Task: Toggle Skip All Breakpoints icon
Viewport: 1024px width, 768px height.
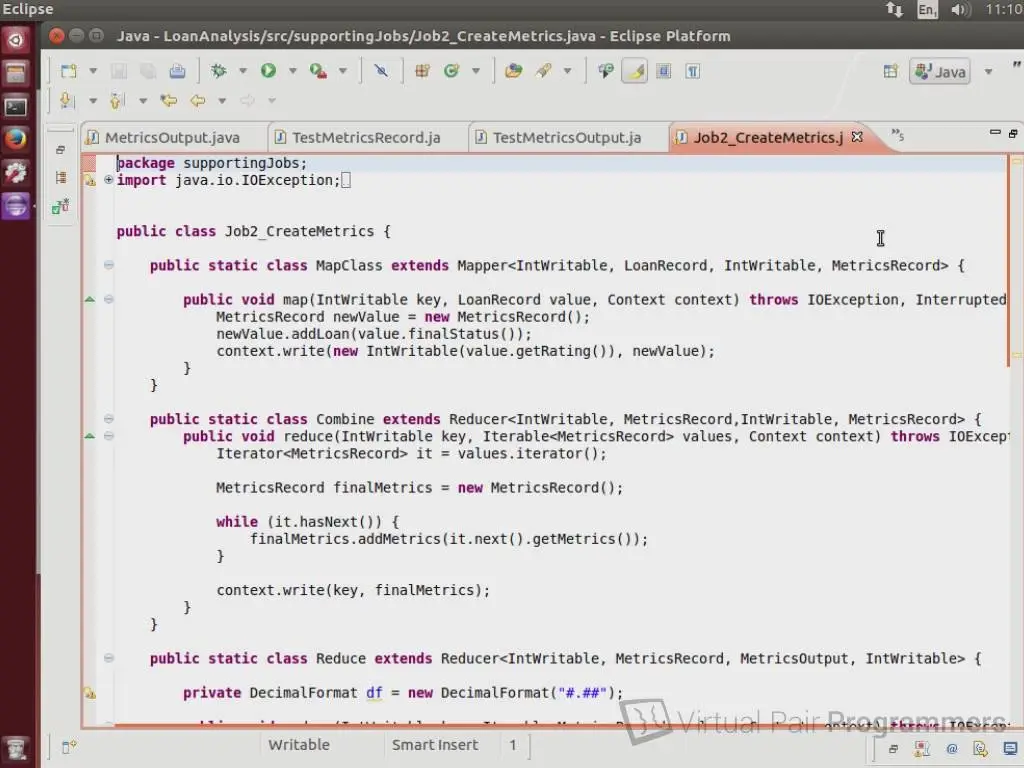Action: pyautogui.click(x=381, y=71)
